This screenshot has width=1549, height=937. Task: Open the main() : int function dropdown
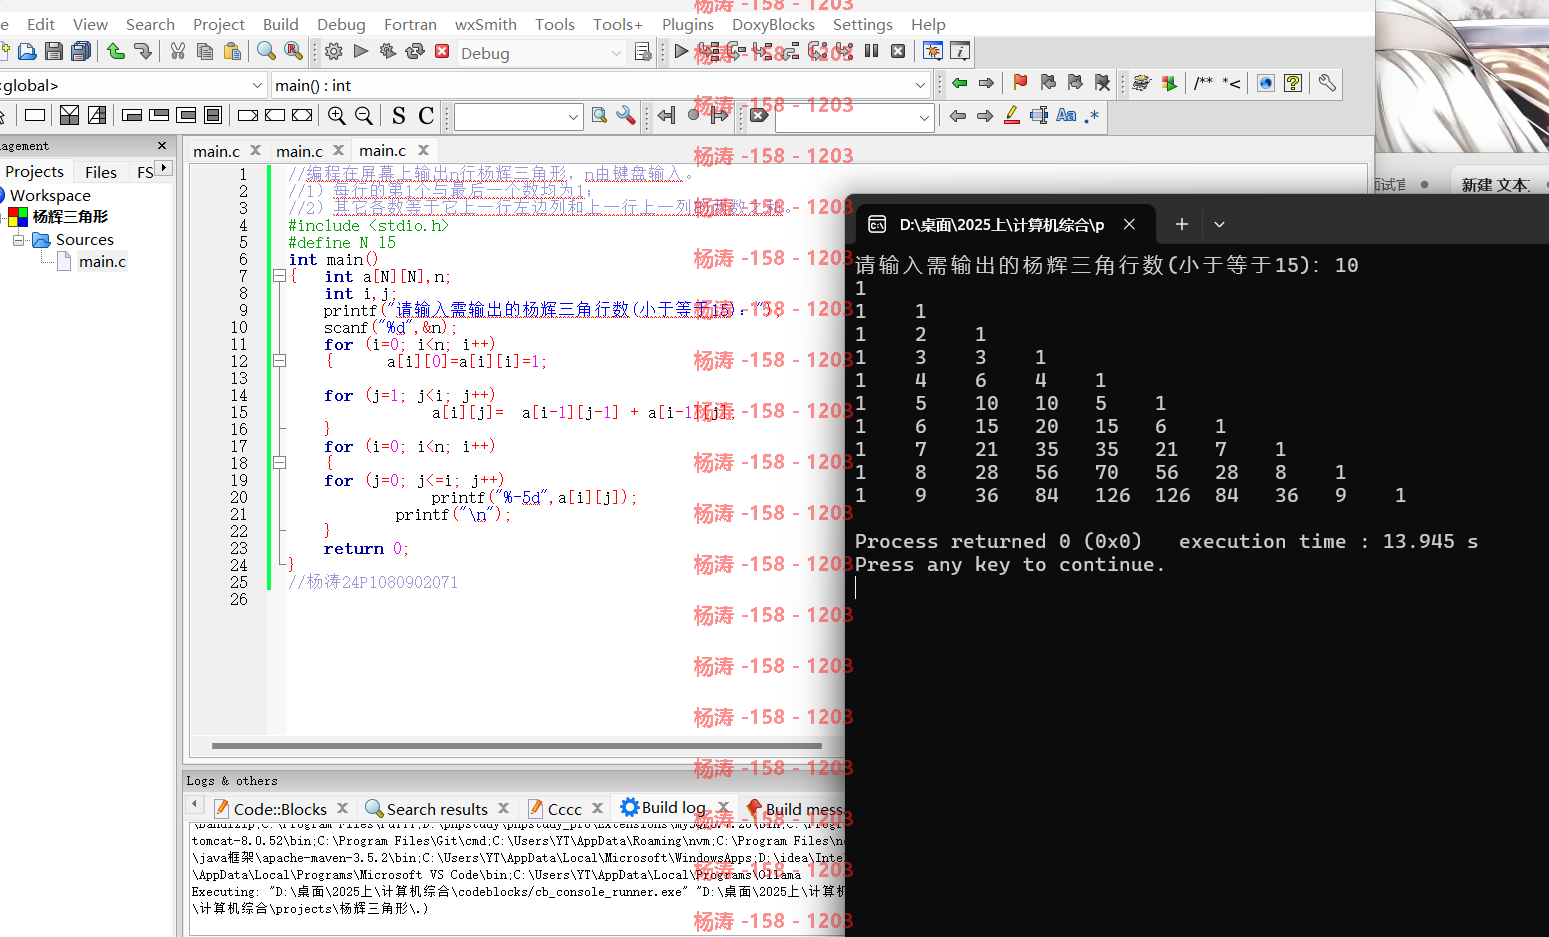(920, 86)
